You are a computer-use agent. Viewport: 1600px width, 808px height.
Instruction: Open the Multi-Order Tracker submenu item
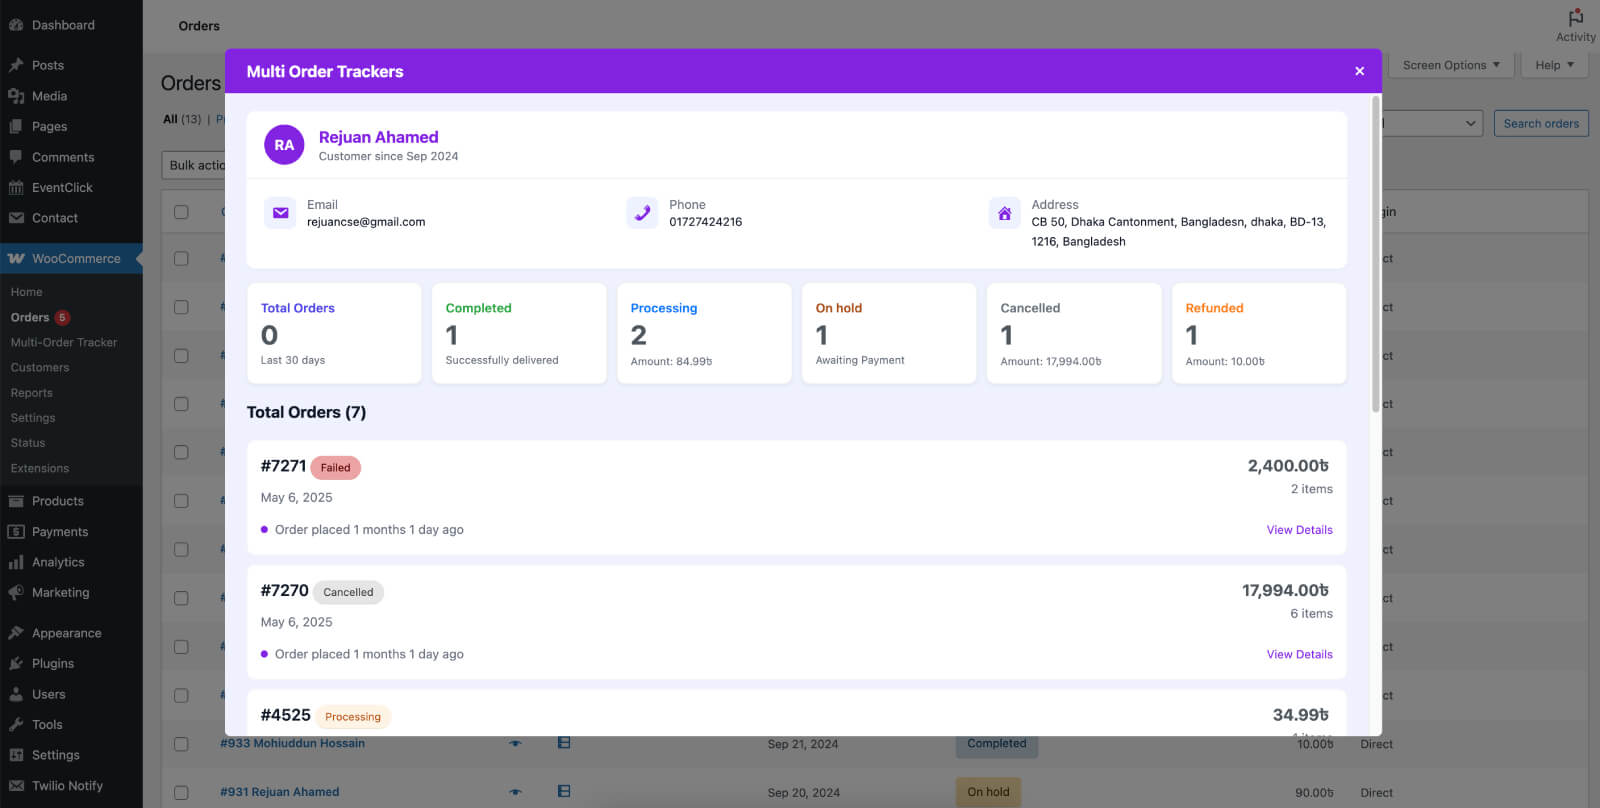pos(64,342)
